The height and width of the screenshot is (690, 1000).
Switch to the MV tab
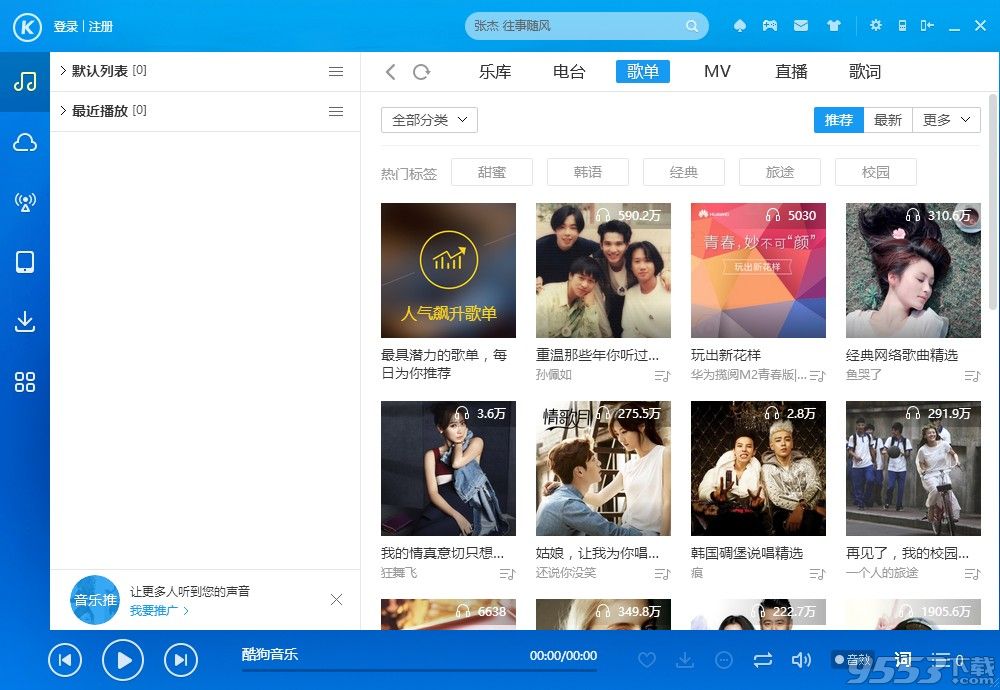[x=717, y=71]
